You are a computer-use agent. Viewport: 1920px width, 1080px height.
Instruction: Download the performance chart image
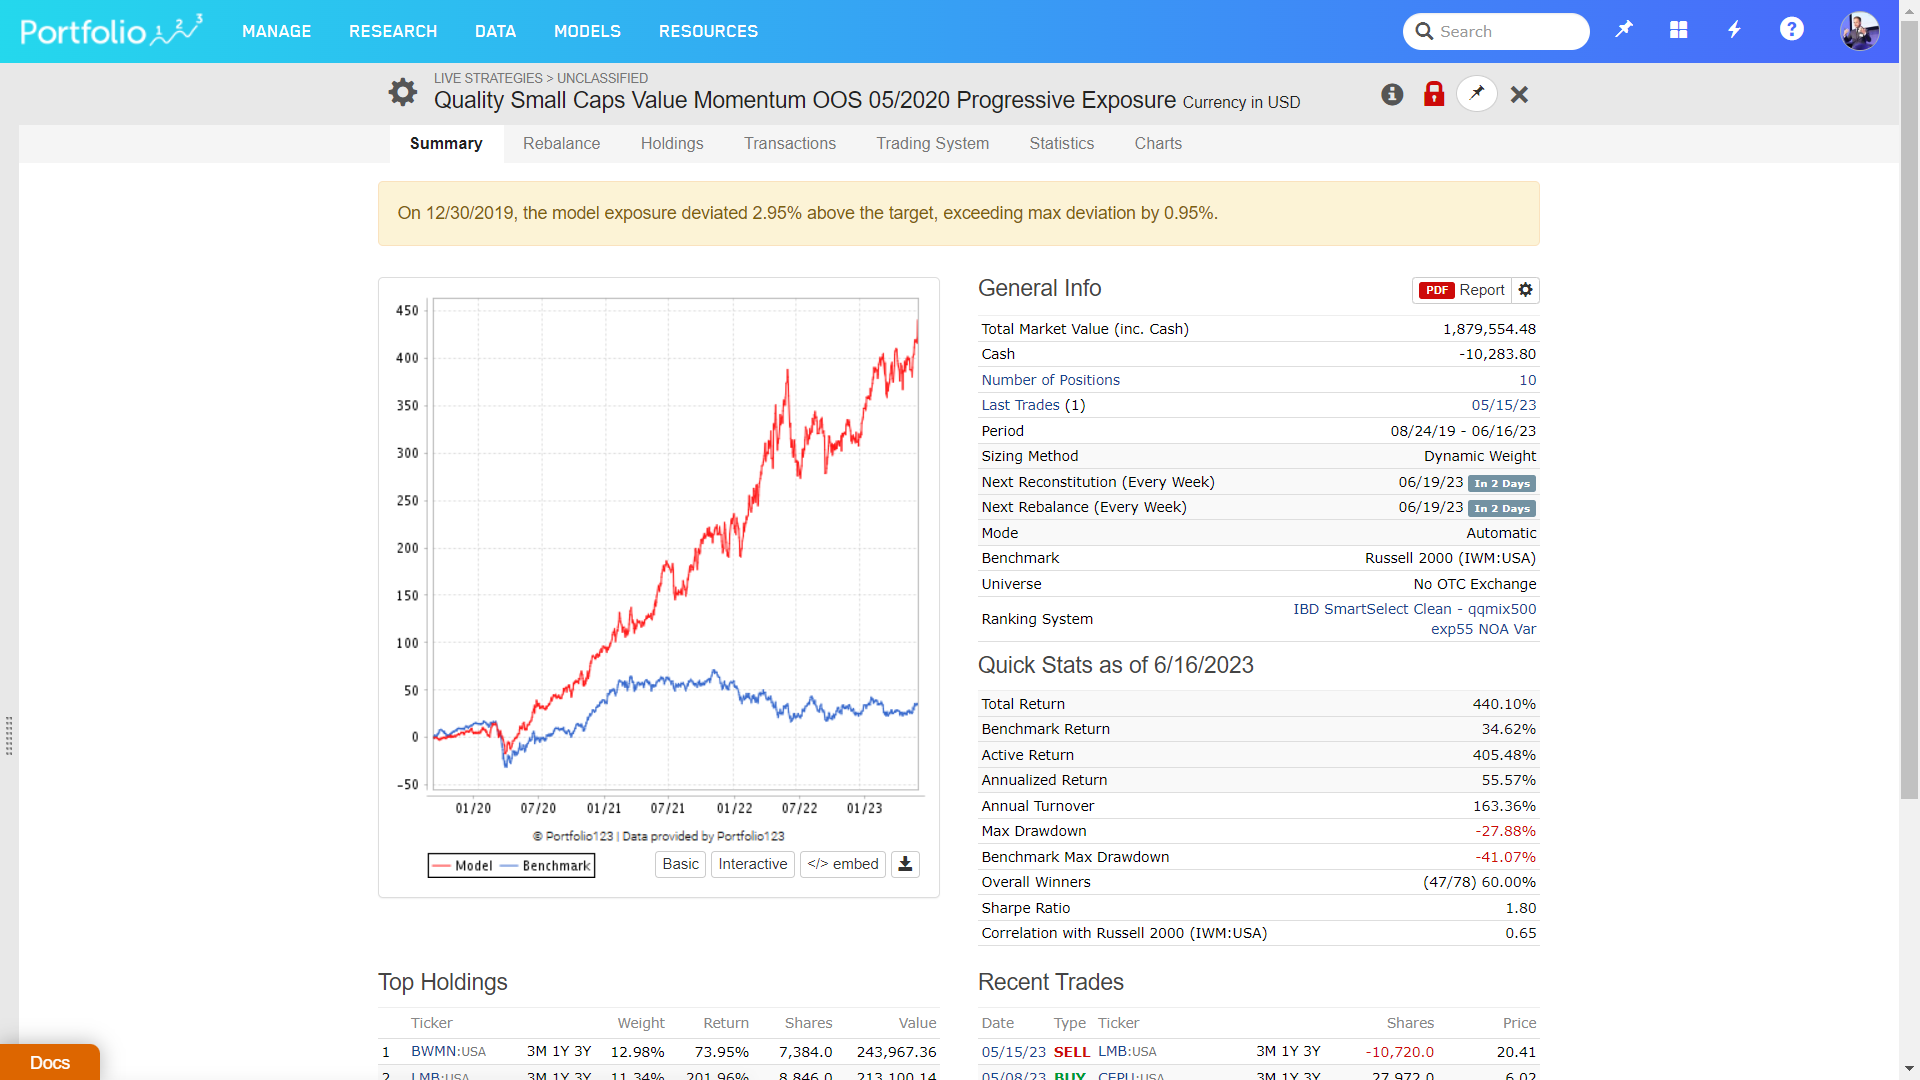click(x=905, y=864)
